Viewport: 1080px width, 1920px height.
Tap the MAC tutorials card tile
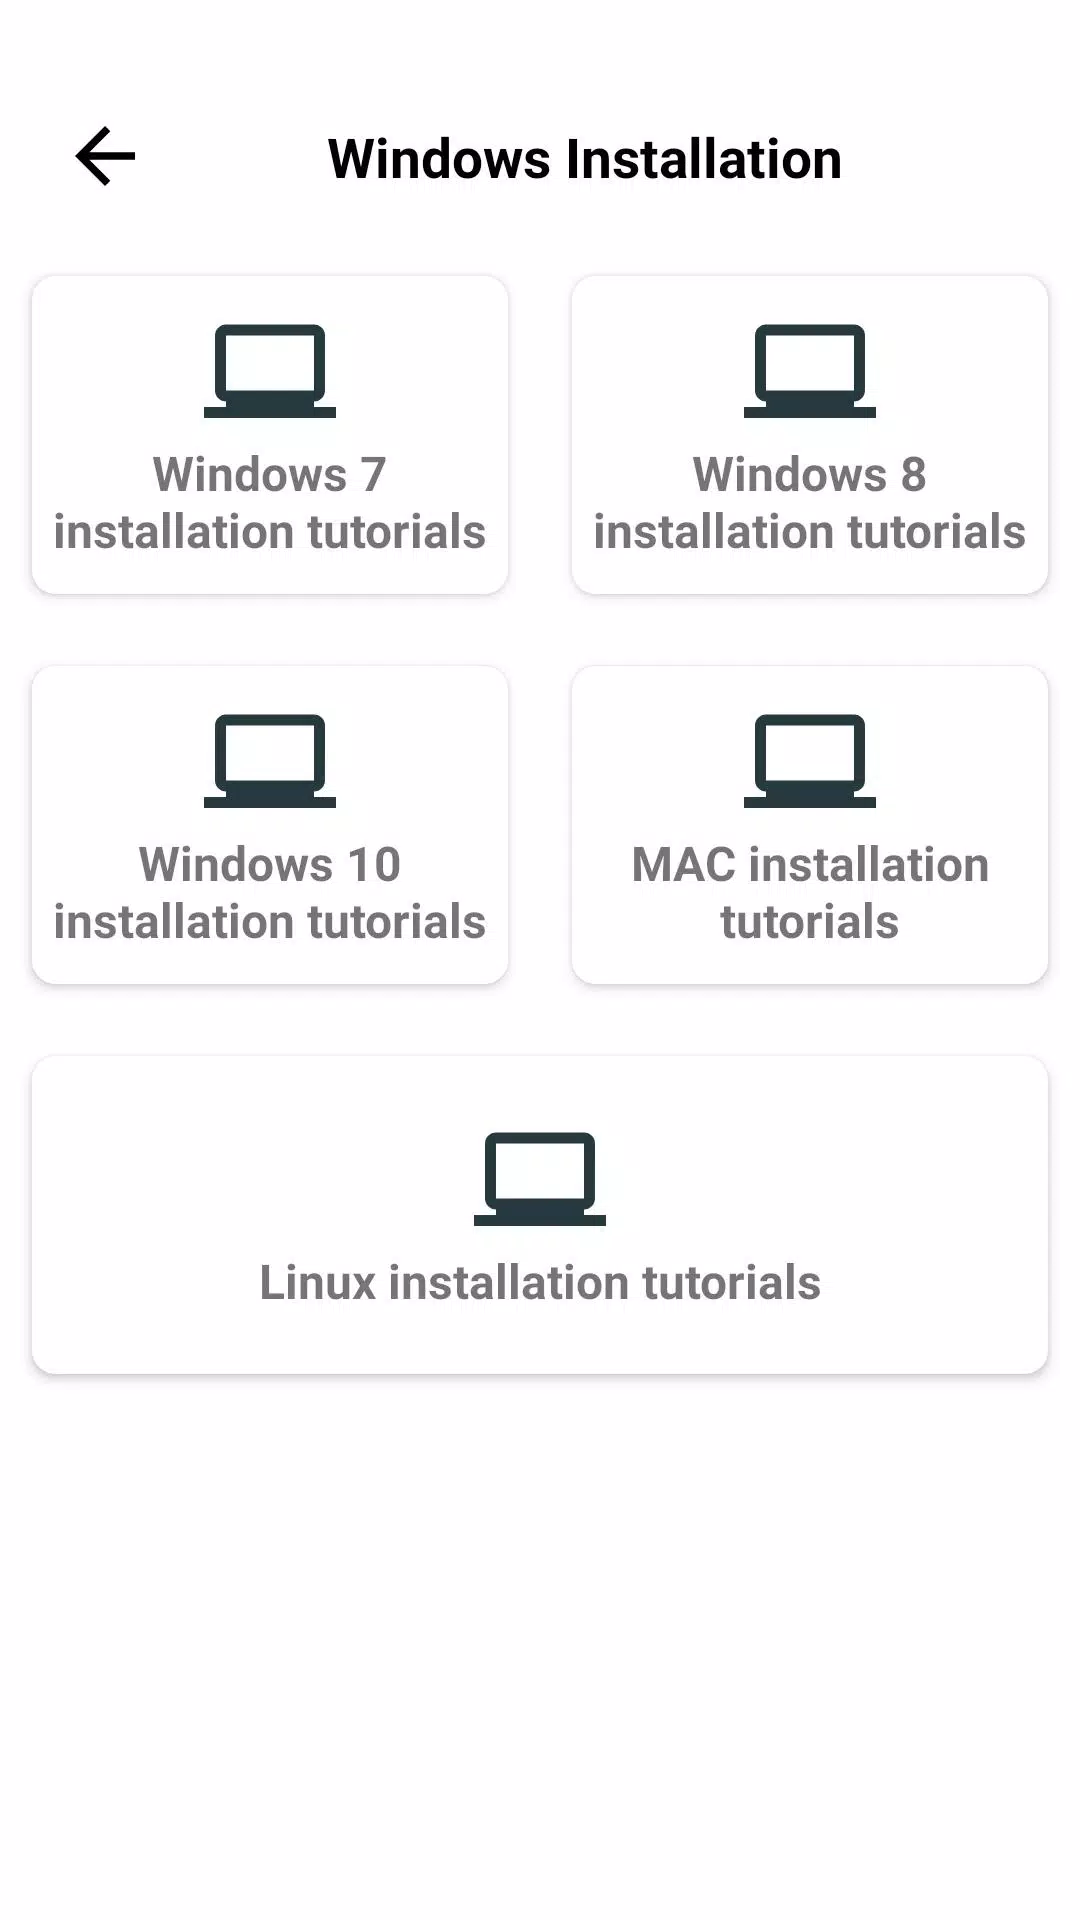(810, 825)
